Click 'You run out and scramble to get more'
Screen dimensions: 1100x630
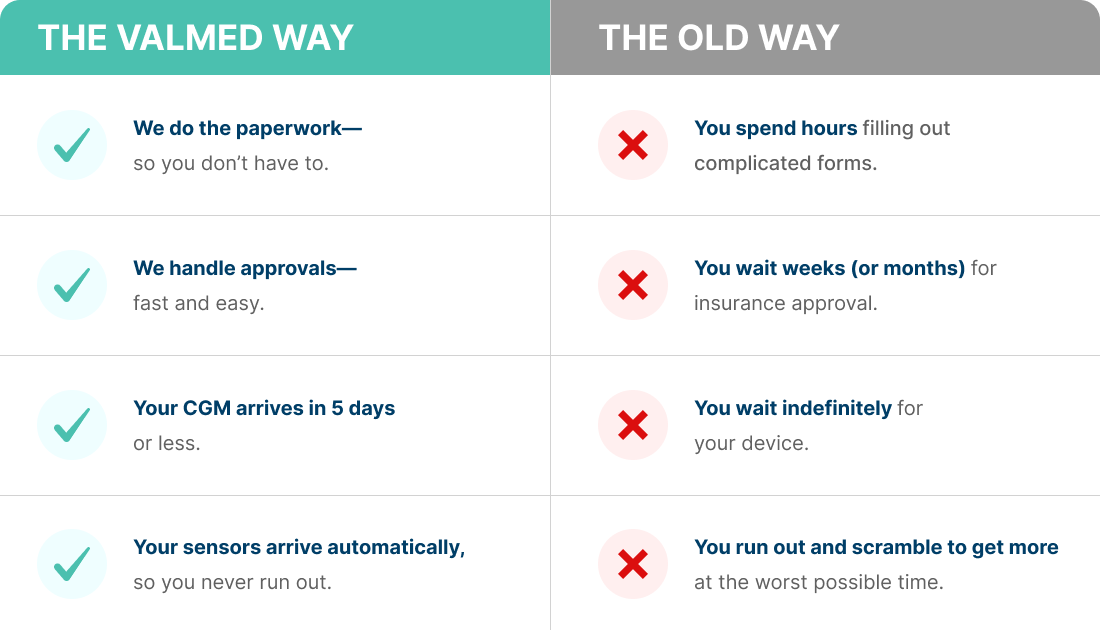click(x=876, y=547)
